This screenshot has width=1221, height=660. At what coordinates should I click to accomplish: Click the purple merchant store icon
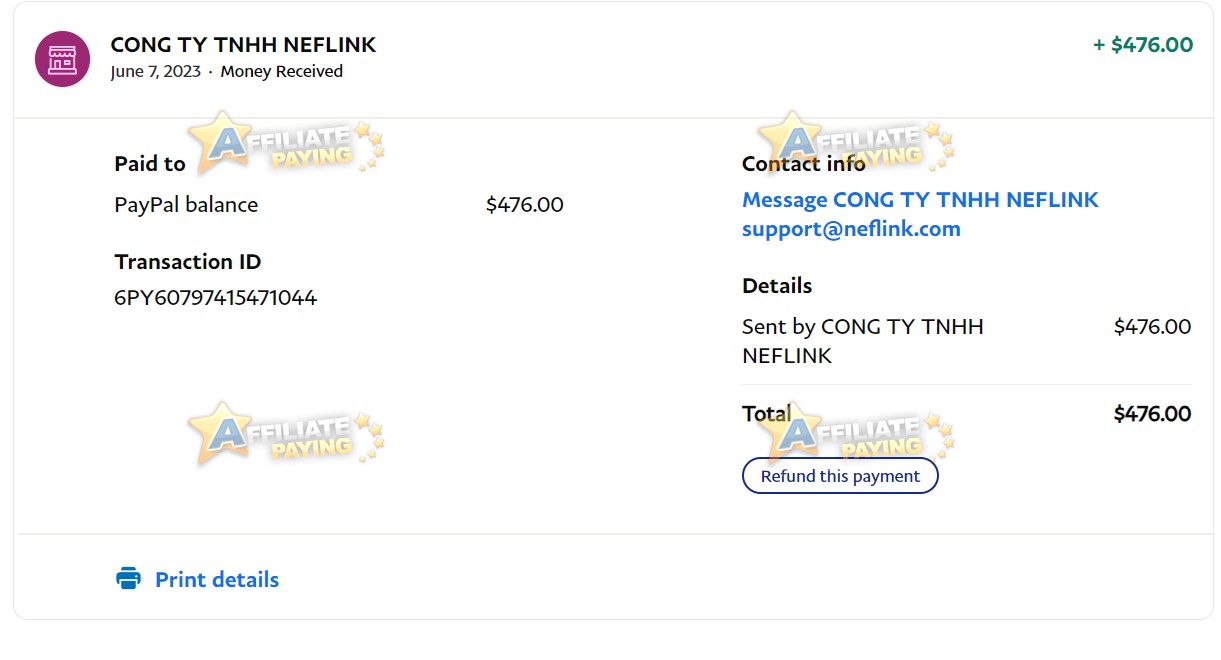click(x=63, y=59)
